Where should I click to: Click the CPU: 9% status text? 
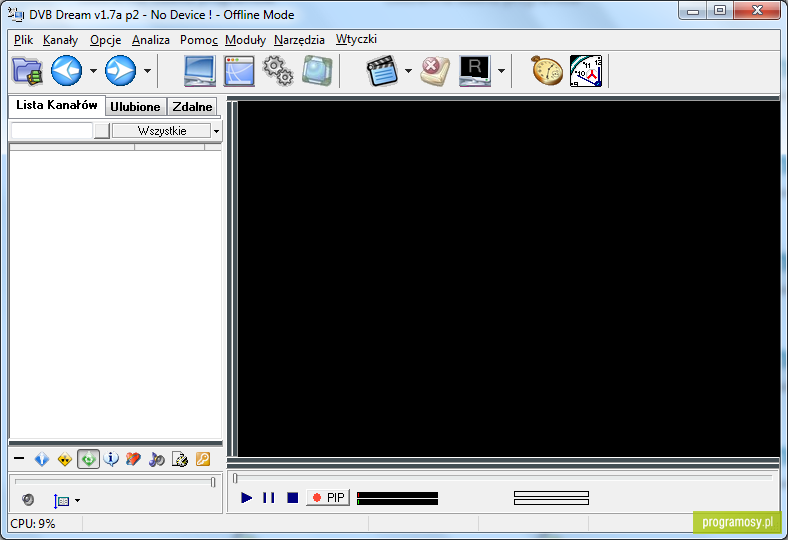click(x=33, y=523)
